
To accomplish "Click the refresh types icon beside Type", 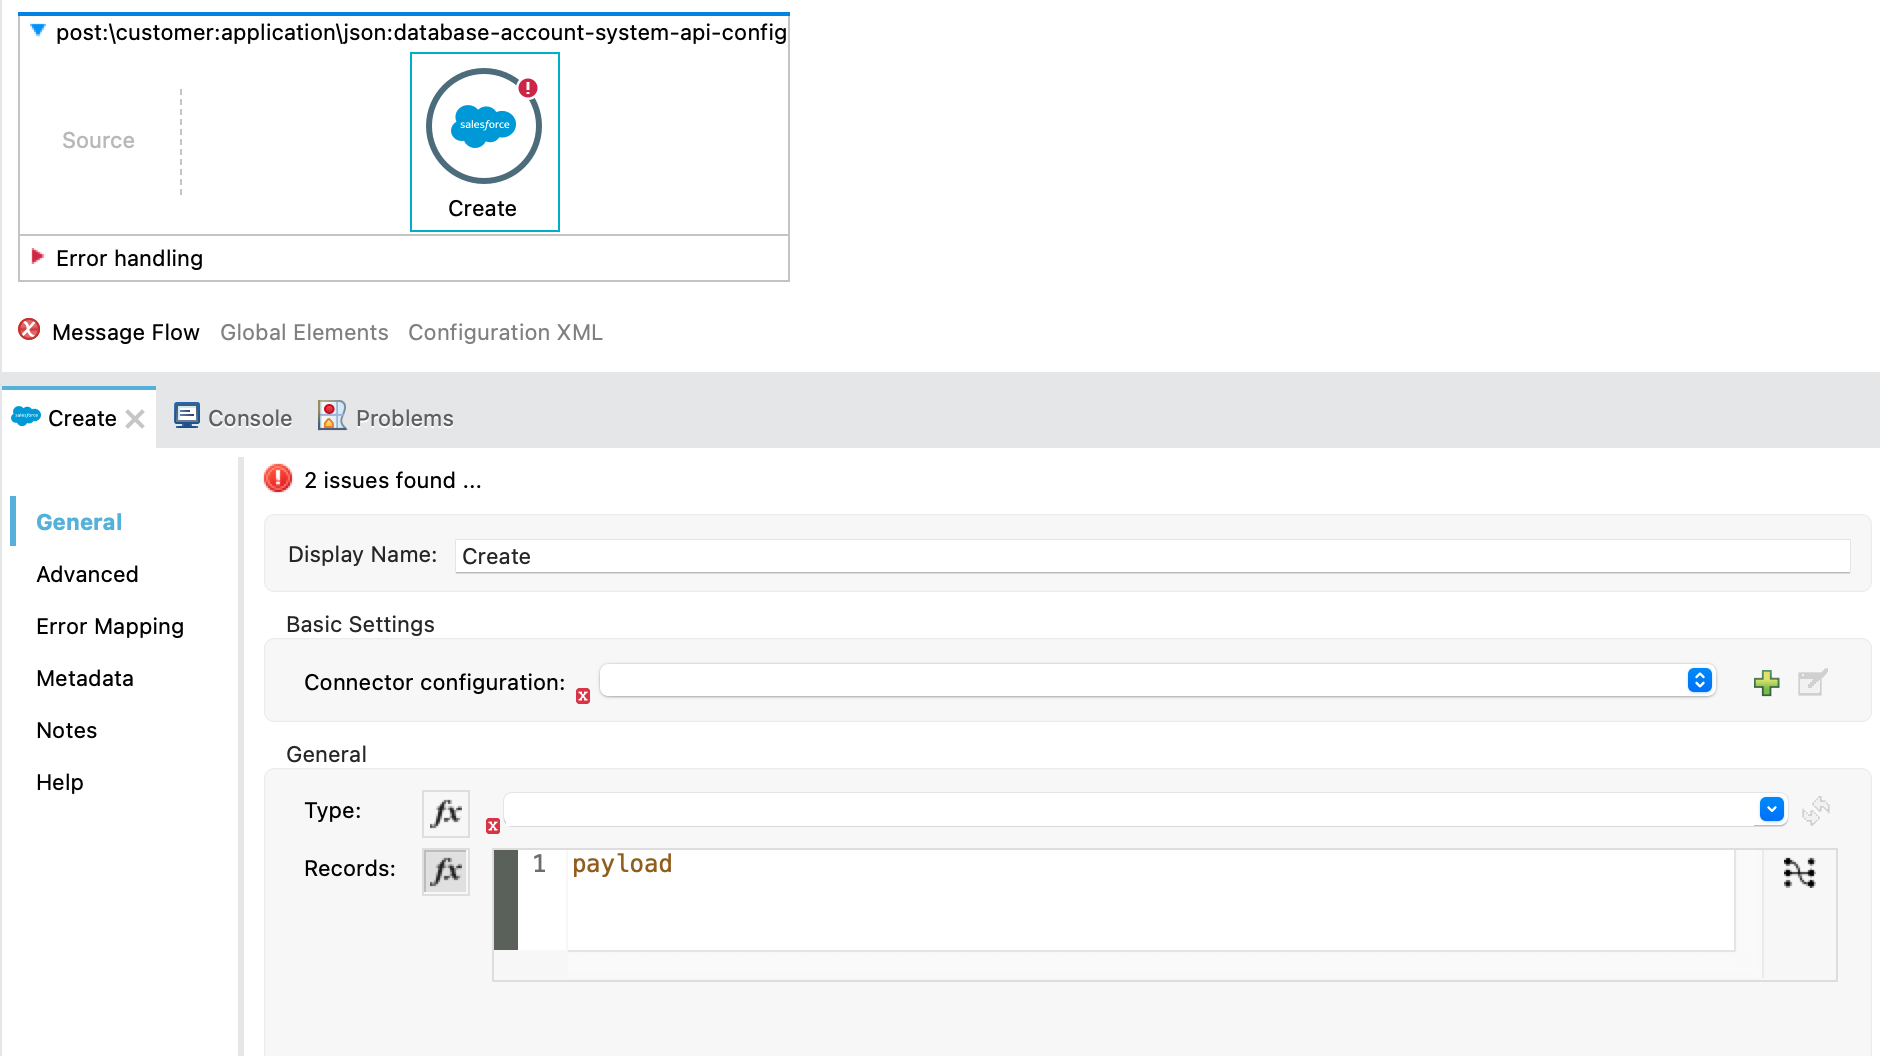I will point(1815,810).
